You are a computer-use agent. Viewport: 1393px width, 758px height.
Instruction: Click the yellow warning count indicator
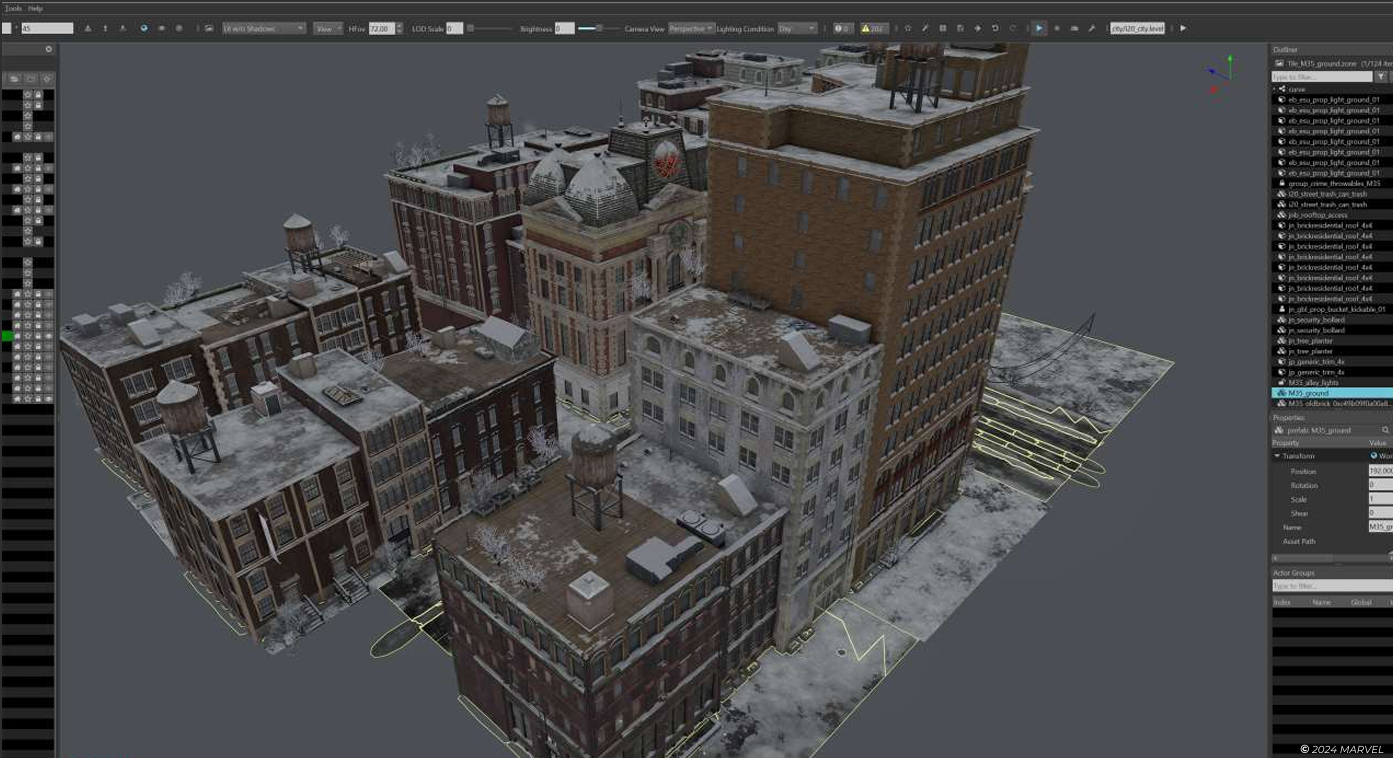pos(873,29)
